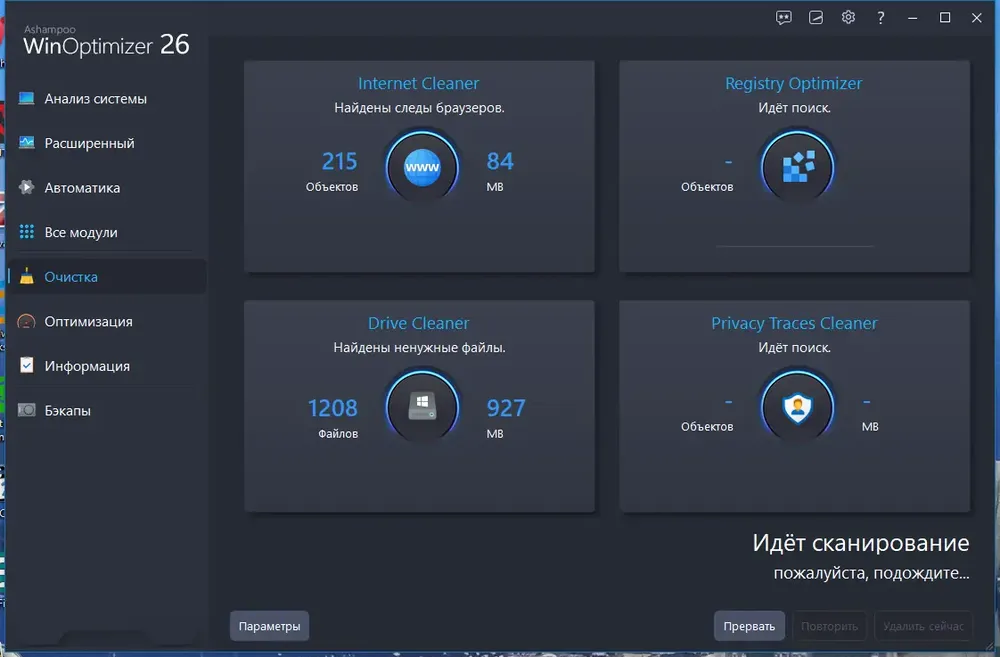
Task: Open the feedback chat bubble icon
Action: click(783, 18)
